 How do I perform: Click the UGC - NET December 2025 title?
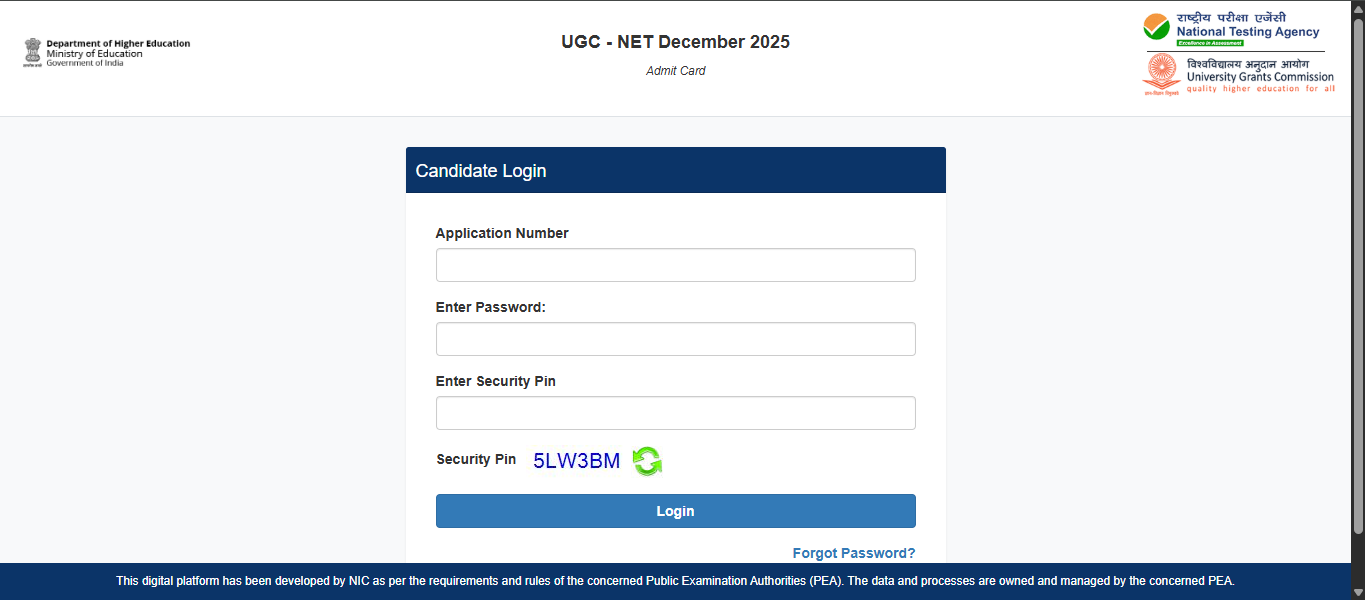point(675,42)
